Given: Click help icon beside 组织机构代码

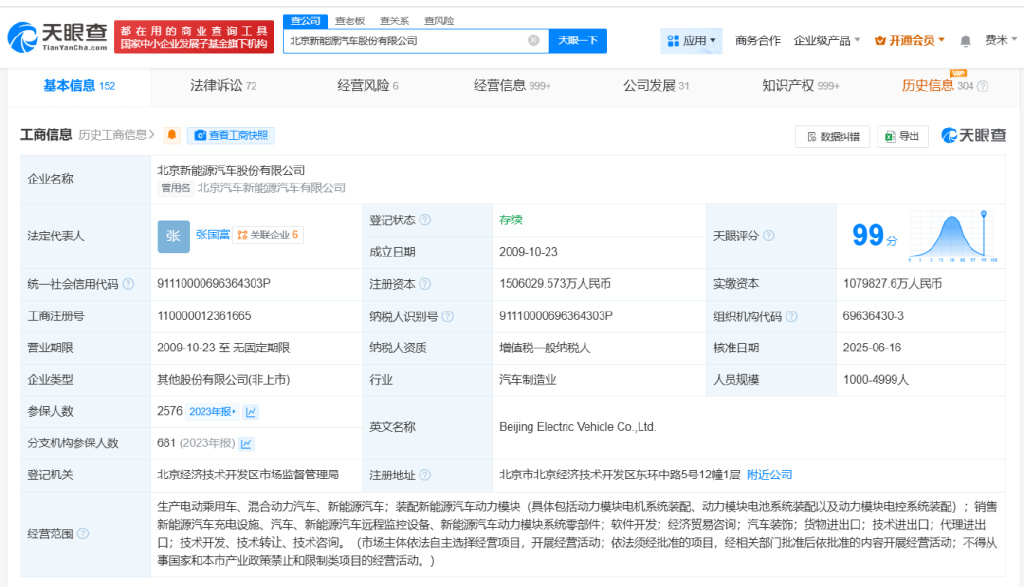Looking at the screenshot, I should tap(792, 317).
